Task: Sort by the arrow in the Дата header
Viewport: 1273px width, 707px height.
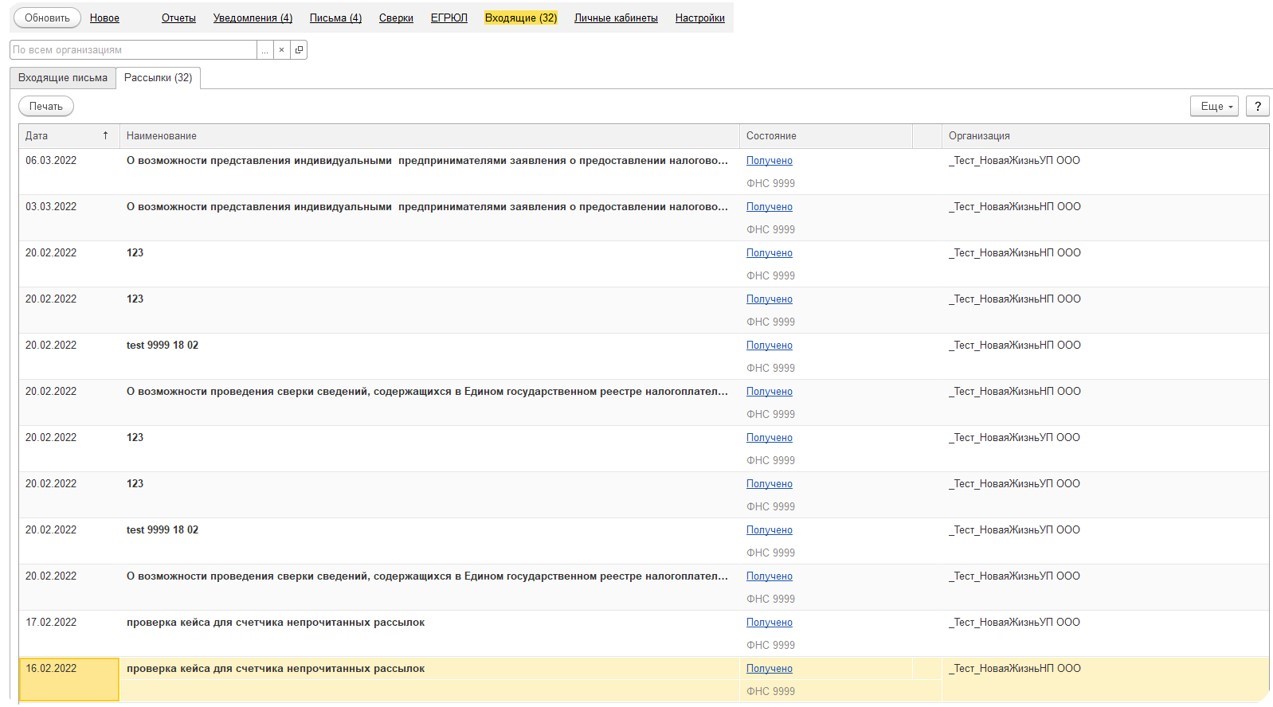Action: [105, 136]
